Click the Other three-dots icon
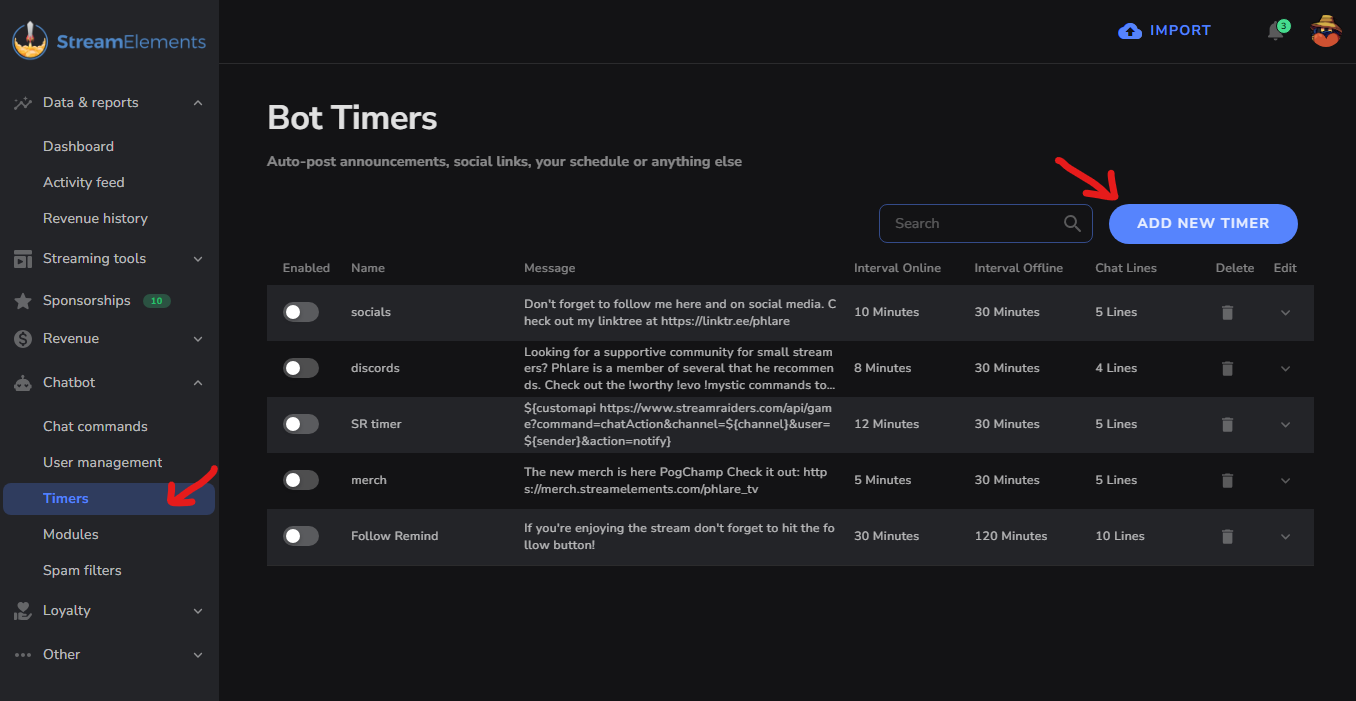The image size is (1356, 701). coord(22,655)
